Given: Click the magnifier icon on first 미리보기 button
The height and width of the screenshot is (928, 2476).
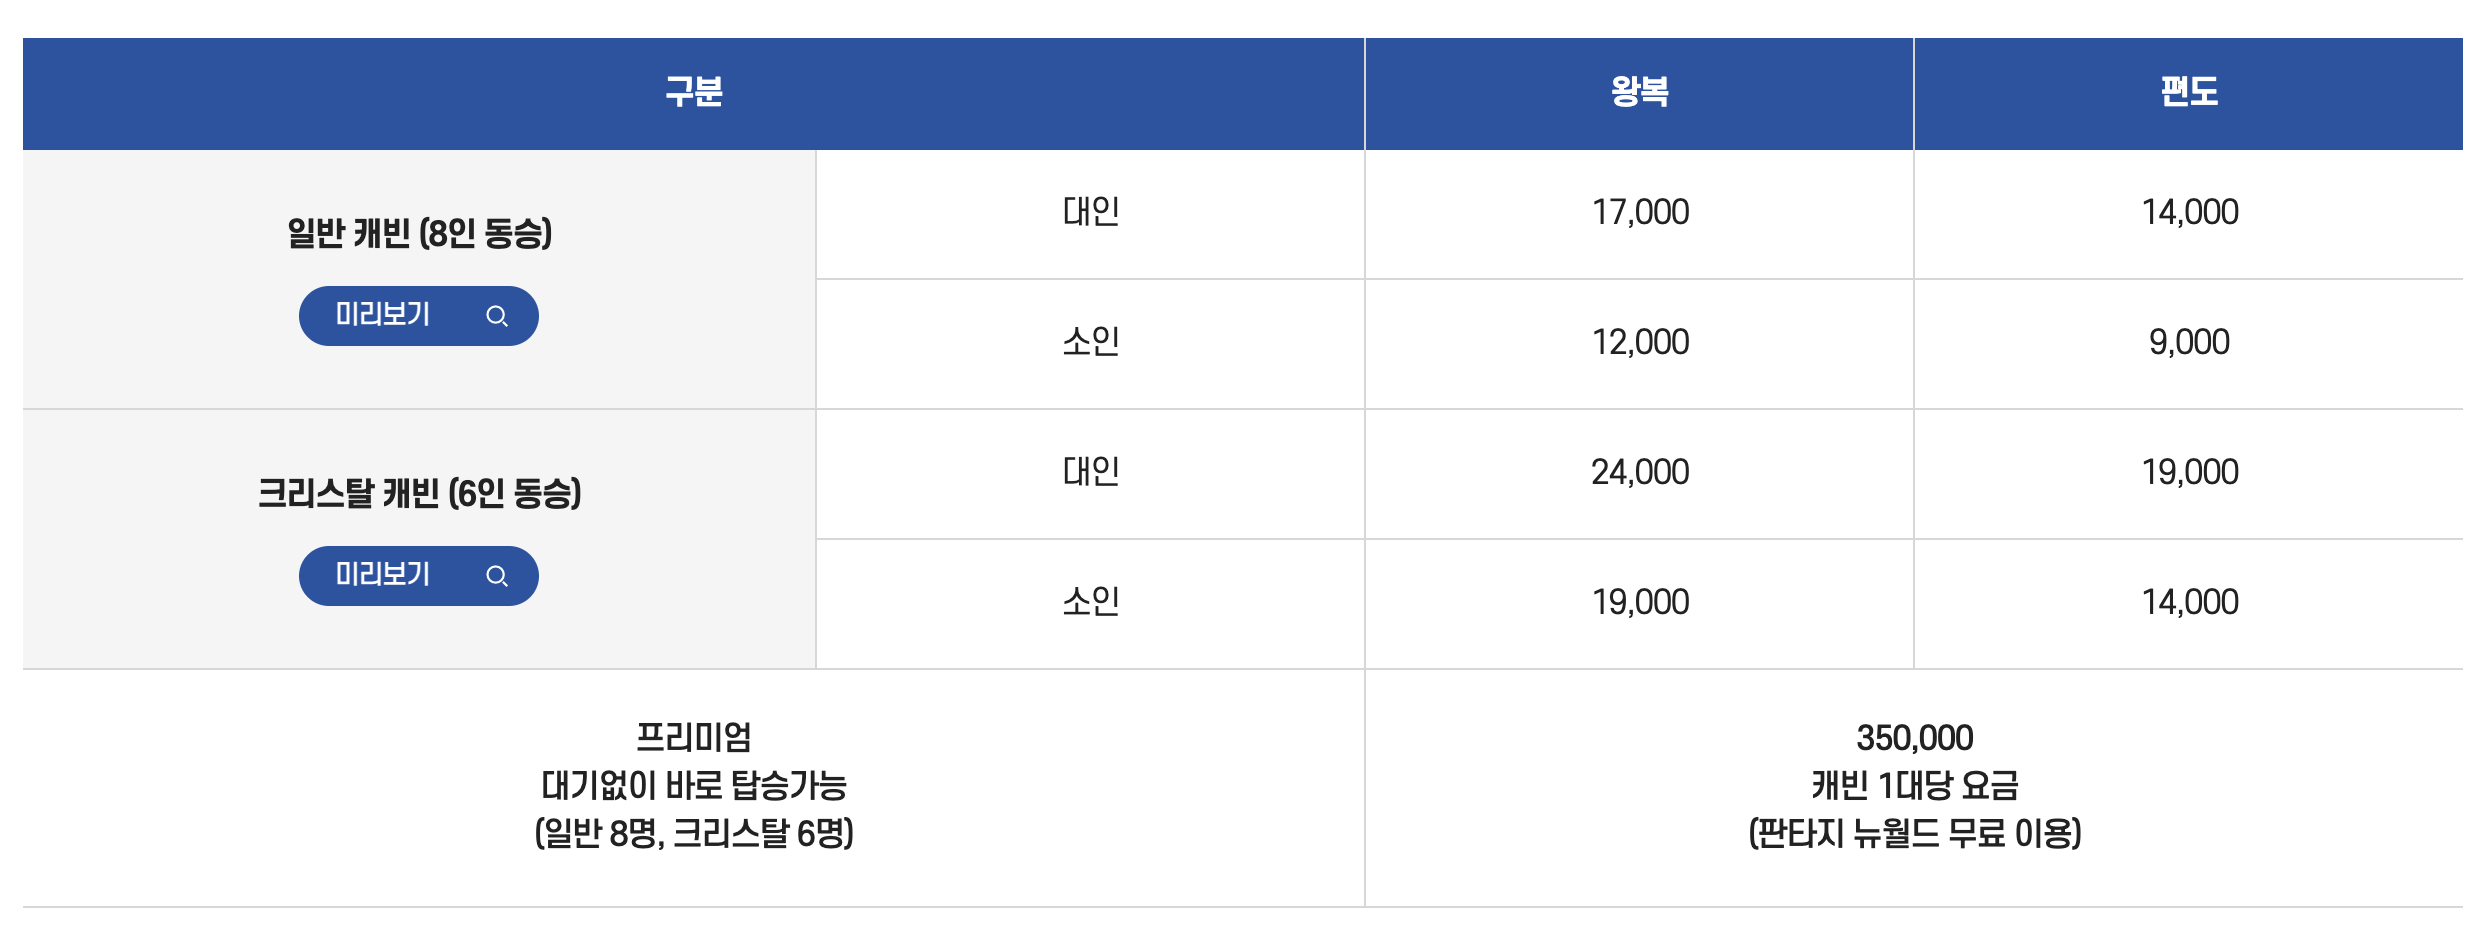Looking at the screenshot, I should point(496,315).
